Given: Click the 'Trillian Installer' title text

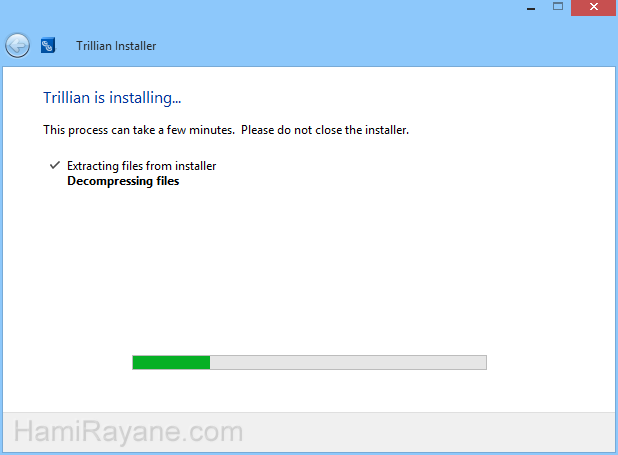Looking at the screenshot, I should (116, 46).
